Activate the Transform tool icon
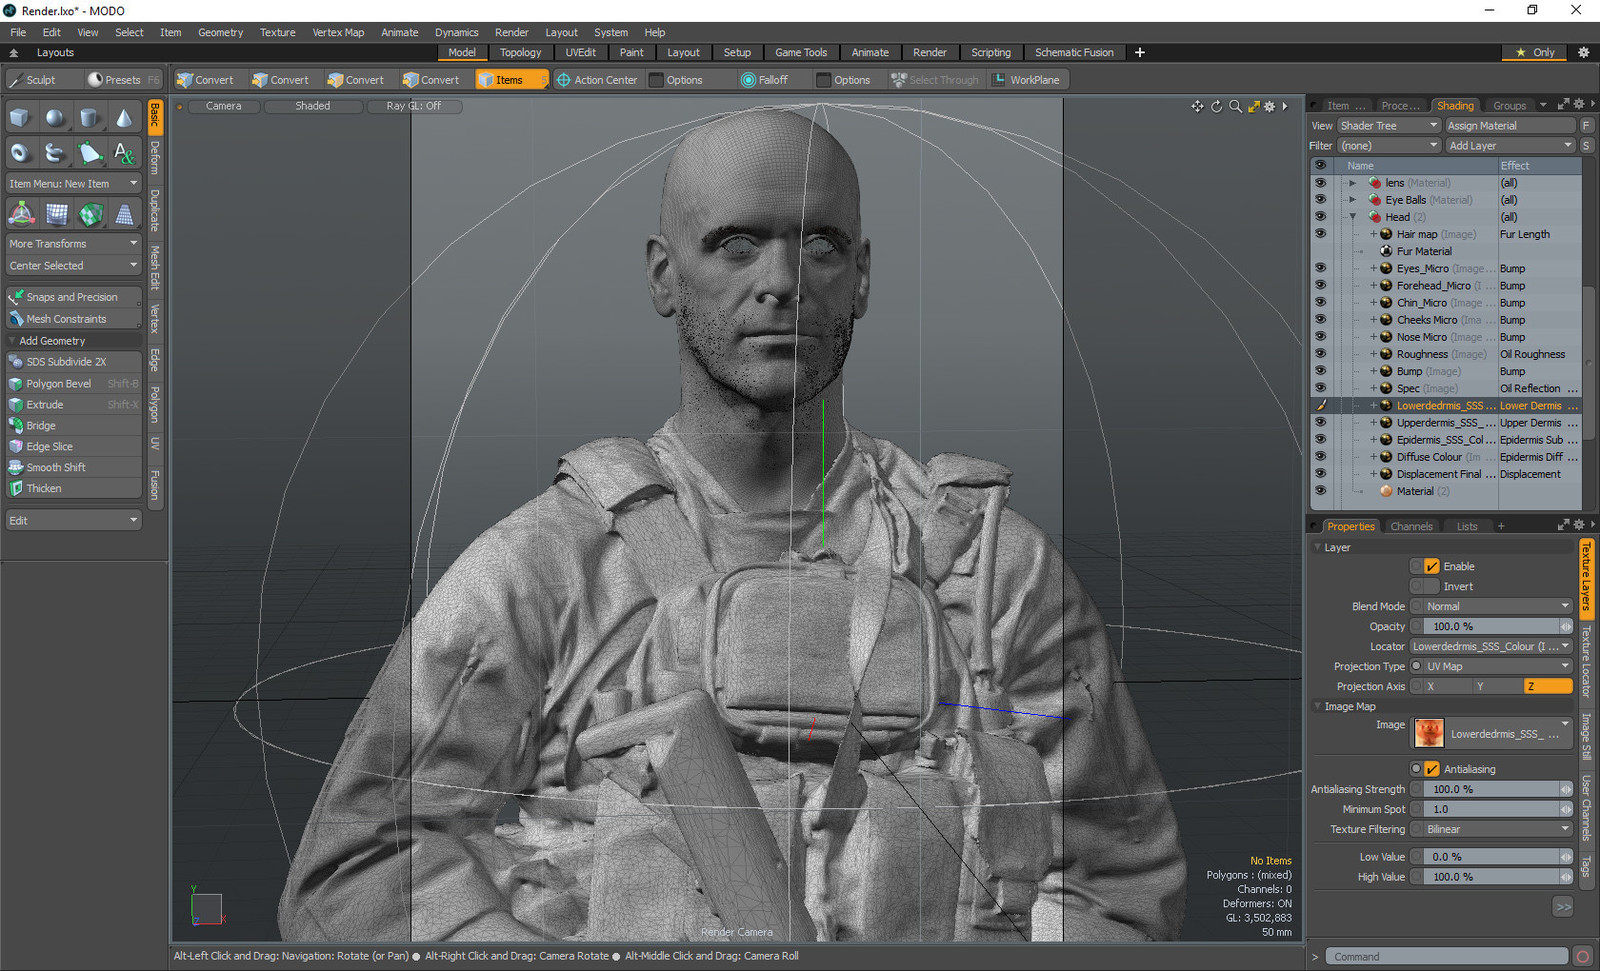Image resolution: width=1600 pixels, height=971 pixels. point(22,213)
